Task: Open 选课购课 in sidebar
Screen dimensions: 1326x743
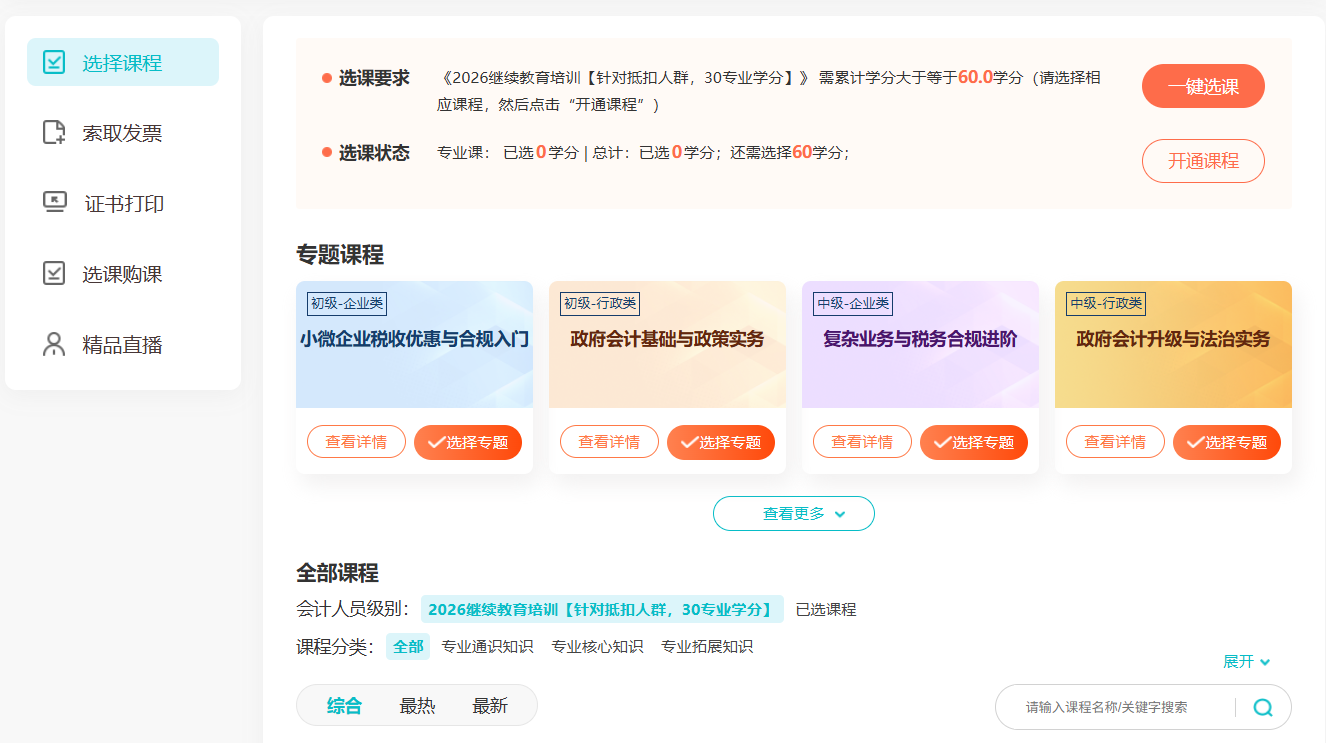Action: point(123,274)
